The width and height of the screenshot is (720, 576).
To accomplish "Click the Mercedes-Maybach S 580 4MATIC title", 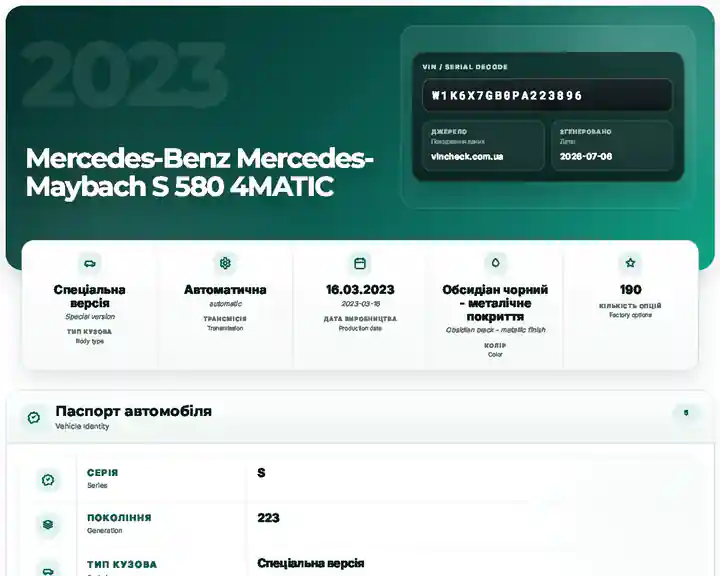I will (200, 172).
